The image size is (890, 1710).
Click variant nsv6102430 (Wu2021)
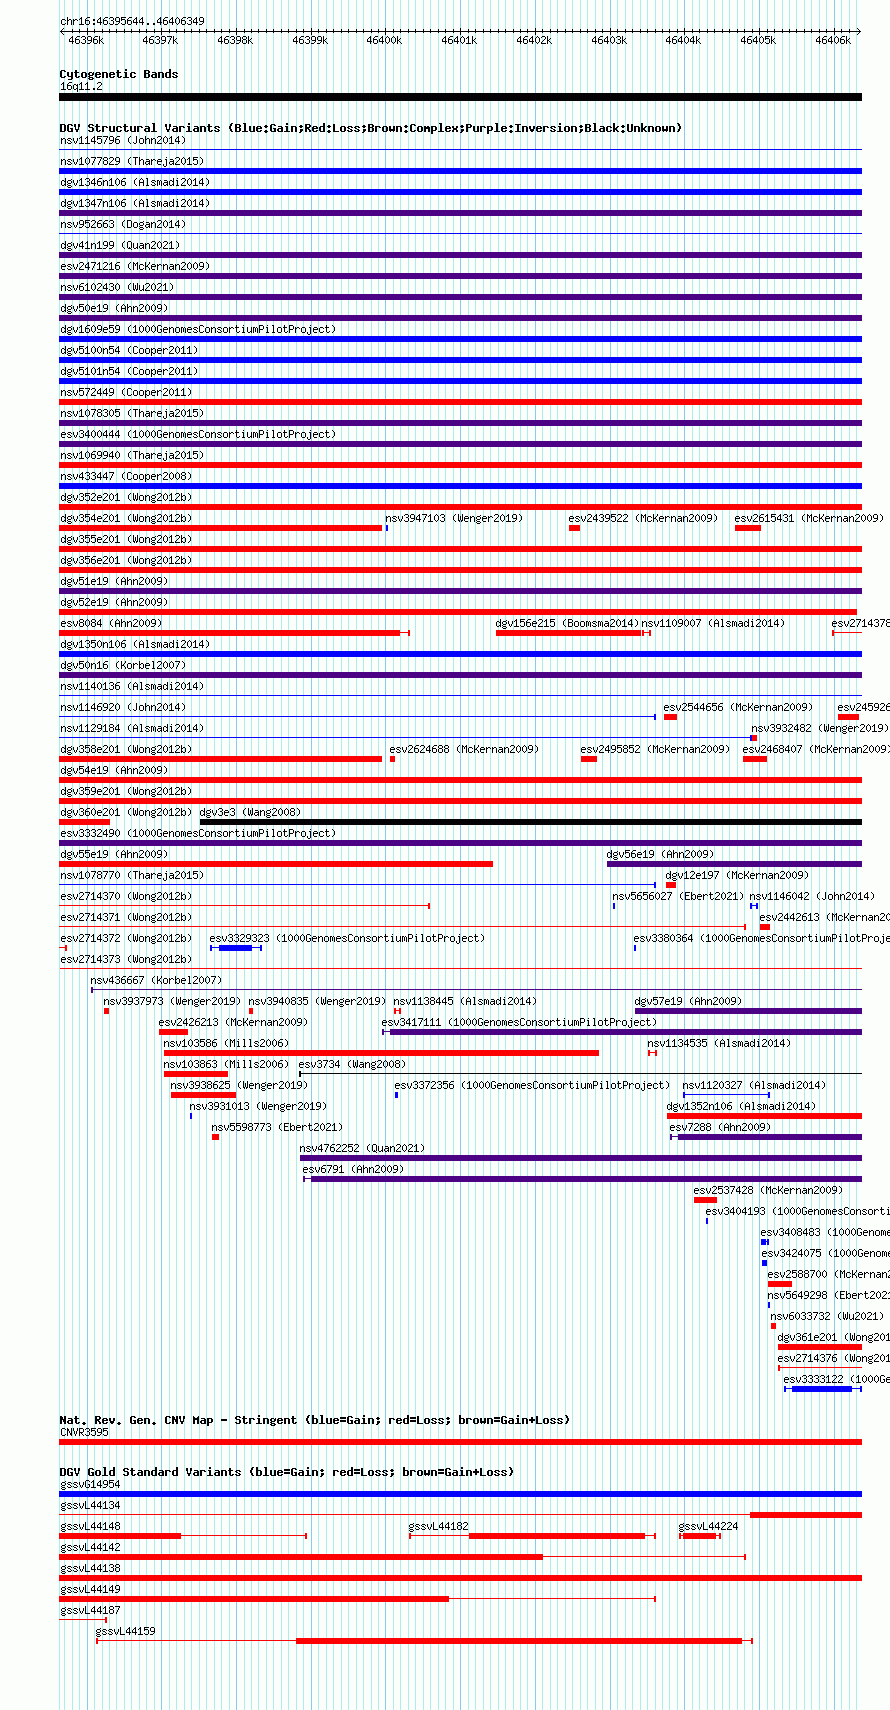117,287
